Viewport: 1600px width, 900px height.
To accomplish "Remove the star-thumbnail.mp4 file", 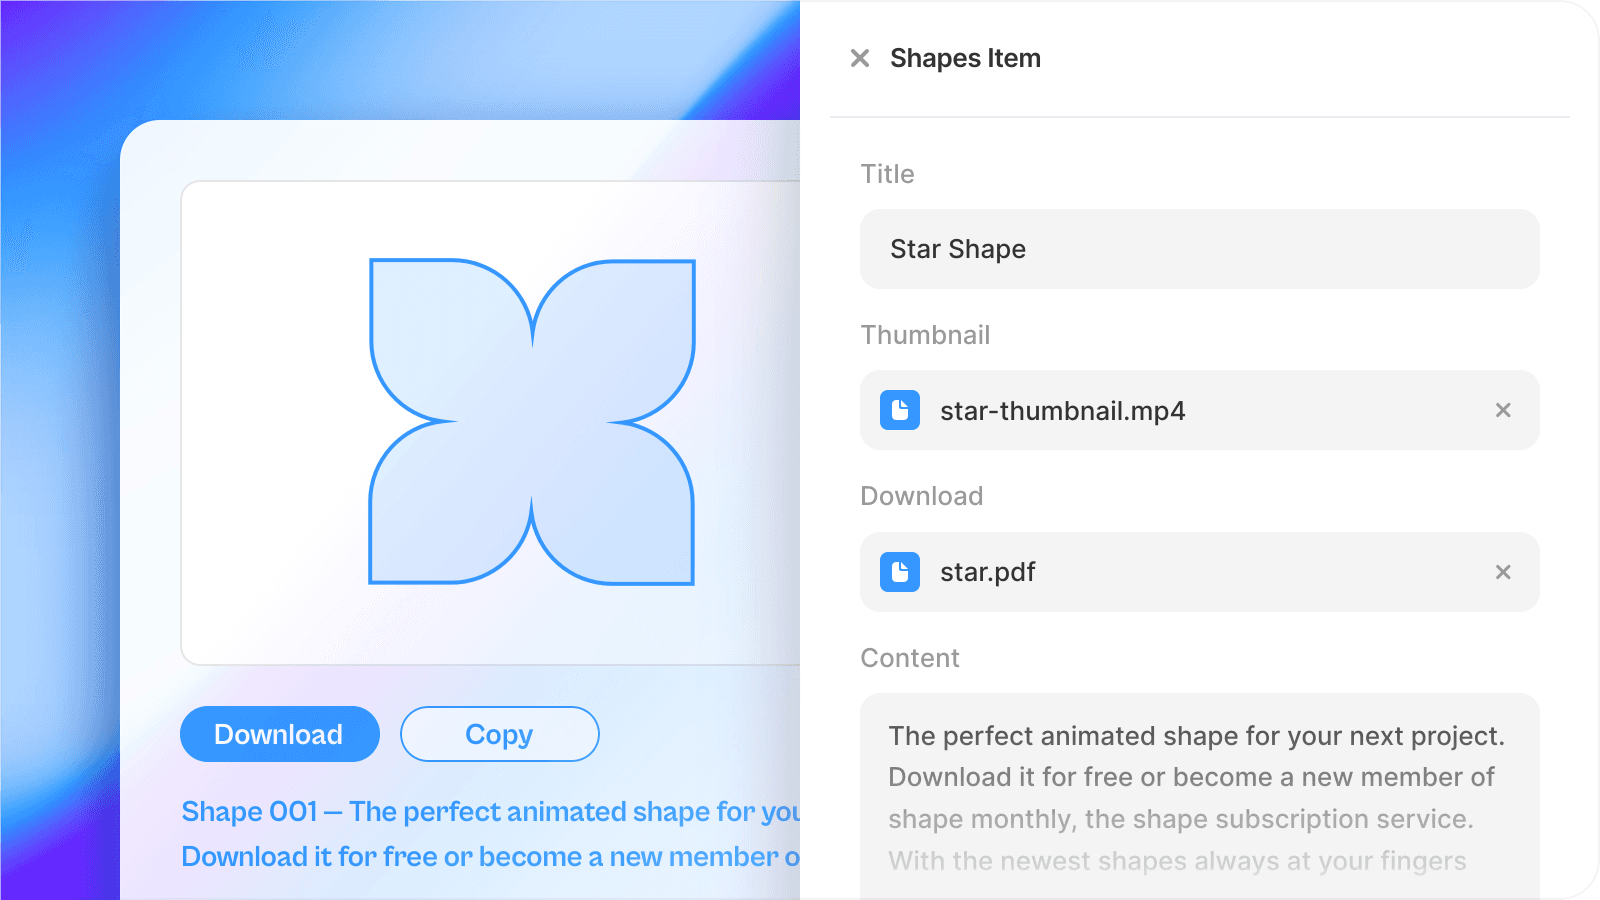I will pos(1503,410).
